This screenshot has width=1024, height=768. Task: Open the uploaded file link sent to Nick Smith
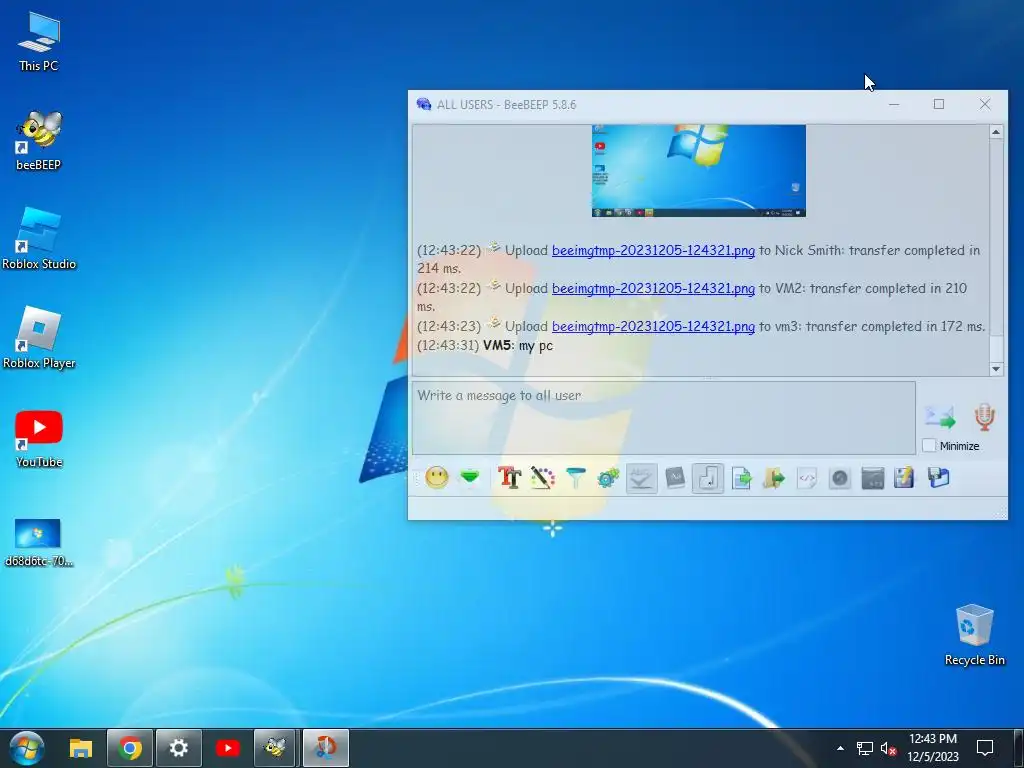pyautogui.click(x=653, y=250)
